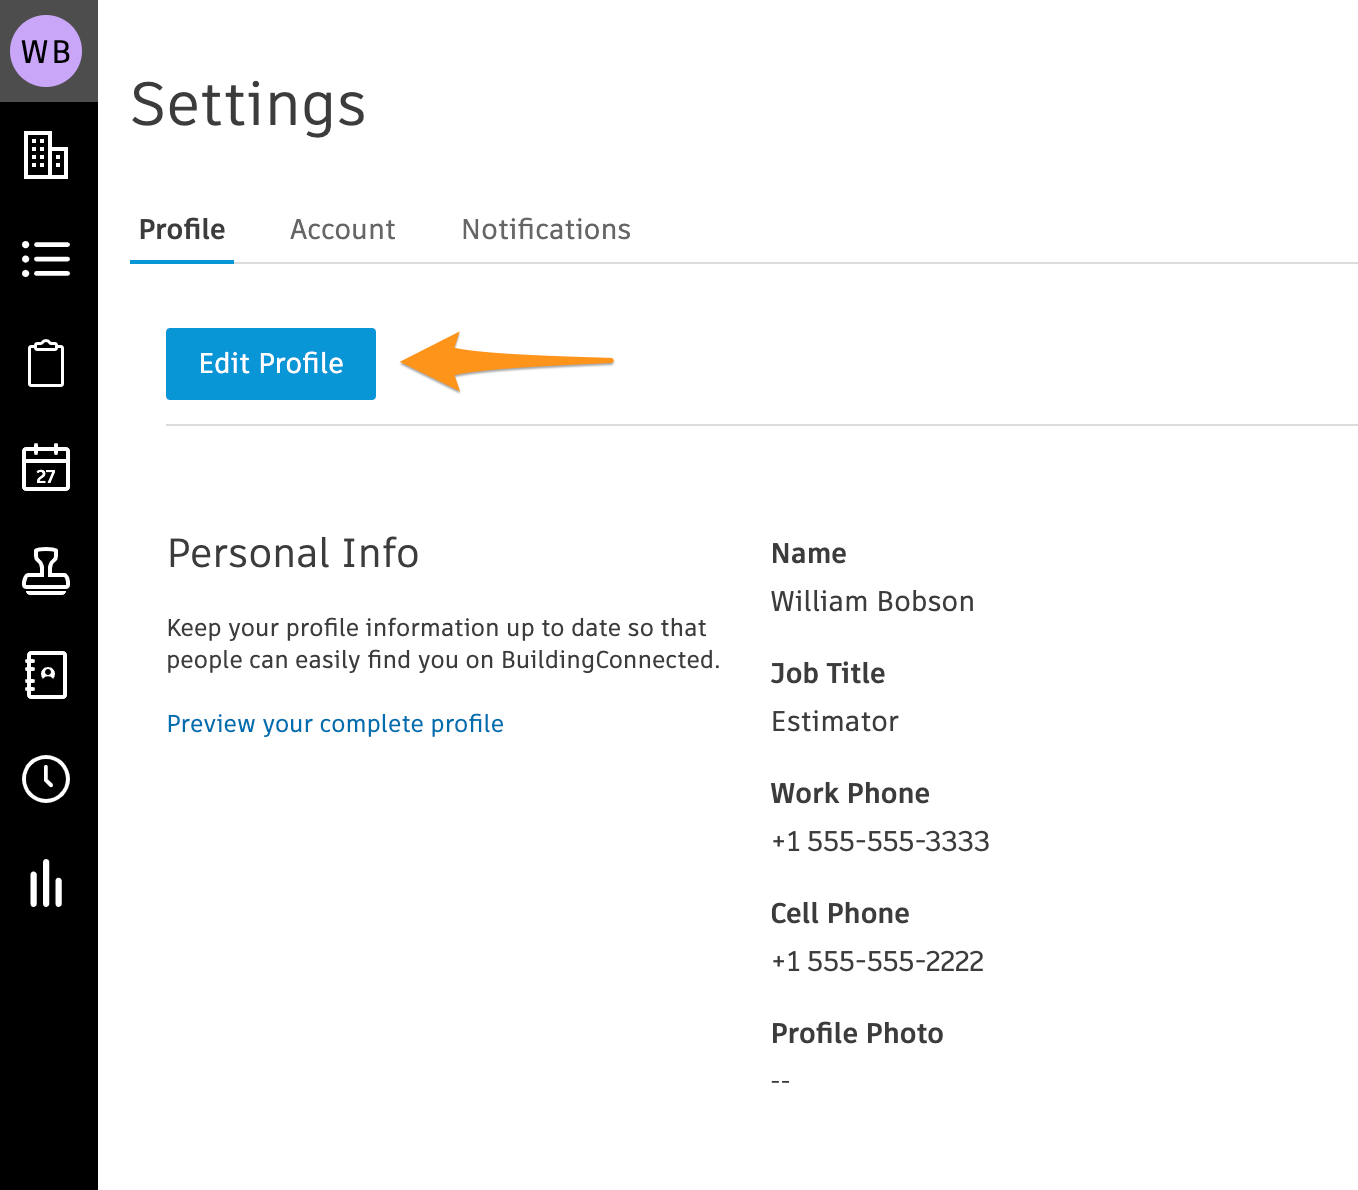Switch to the Account tab

(x=342, y=230)
